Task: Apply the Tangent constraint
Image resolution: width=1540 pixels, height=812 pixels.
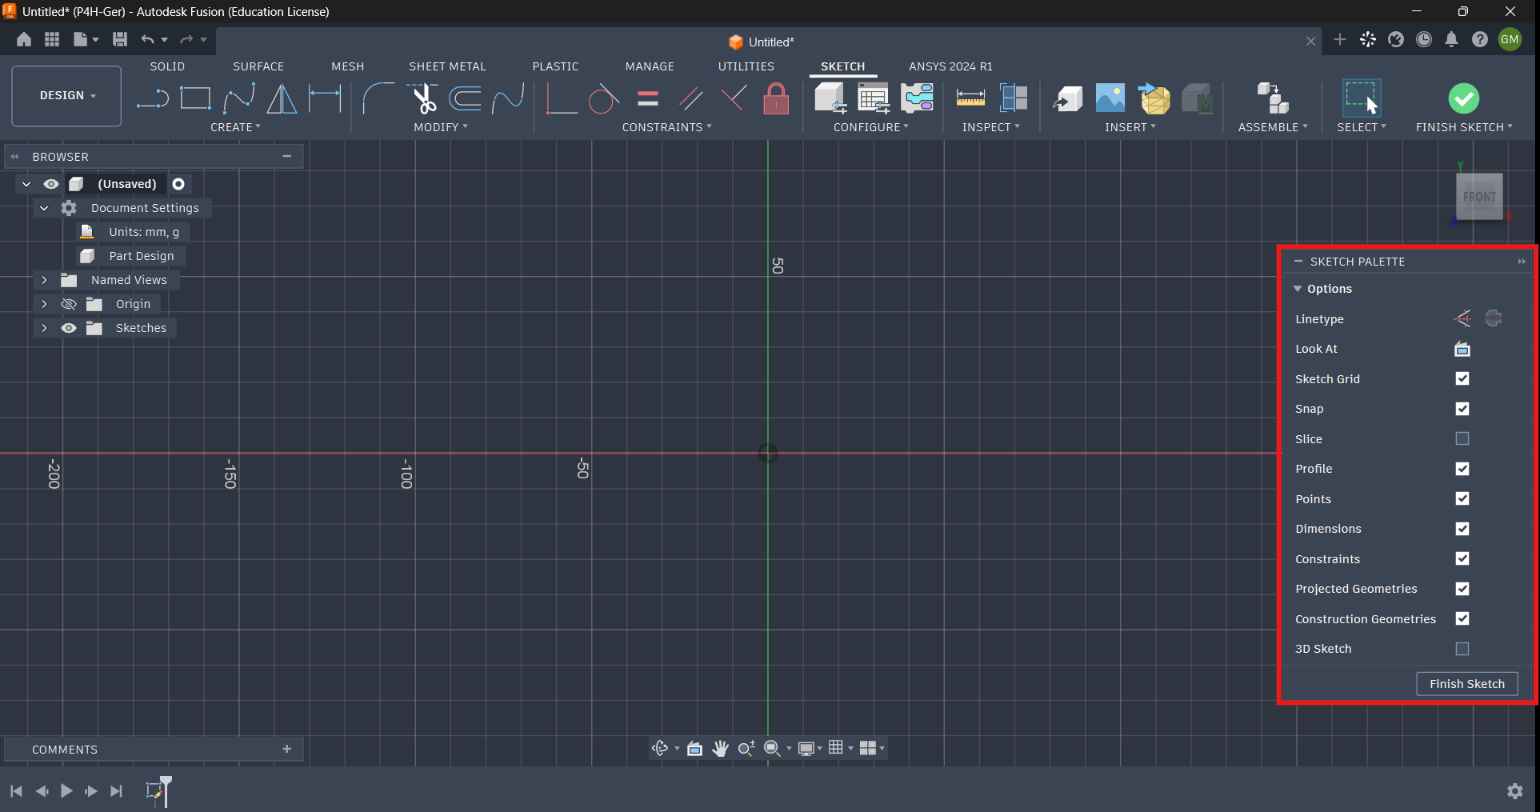Action: [604, 98]
